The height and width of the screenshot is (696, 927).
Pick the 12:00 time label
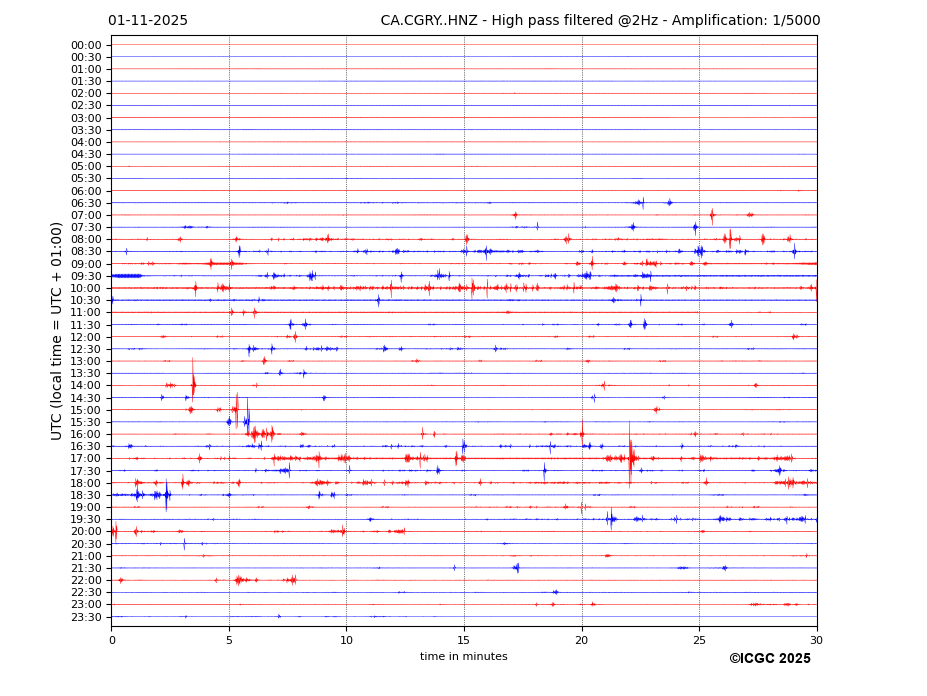click(86, 337)
